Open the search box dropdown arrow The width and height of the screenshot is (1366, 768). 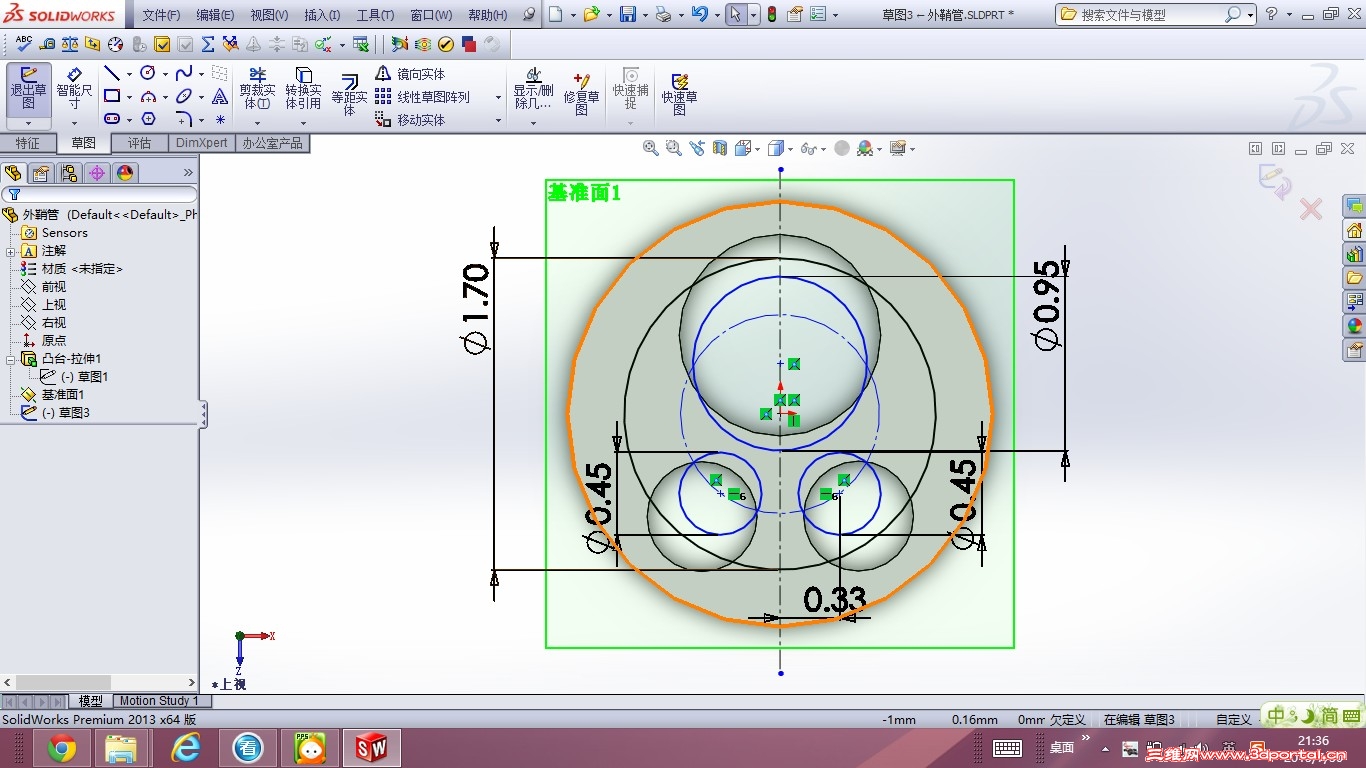click(x=1252, y=15)
